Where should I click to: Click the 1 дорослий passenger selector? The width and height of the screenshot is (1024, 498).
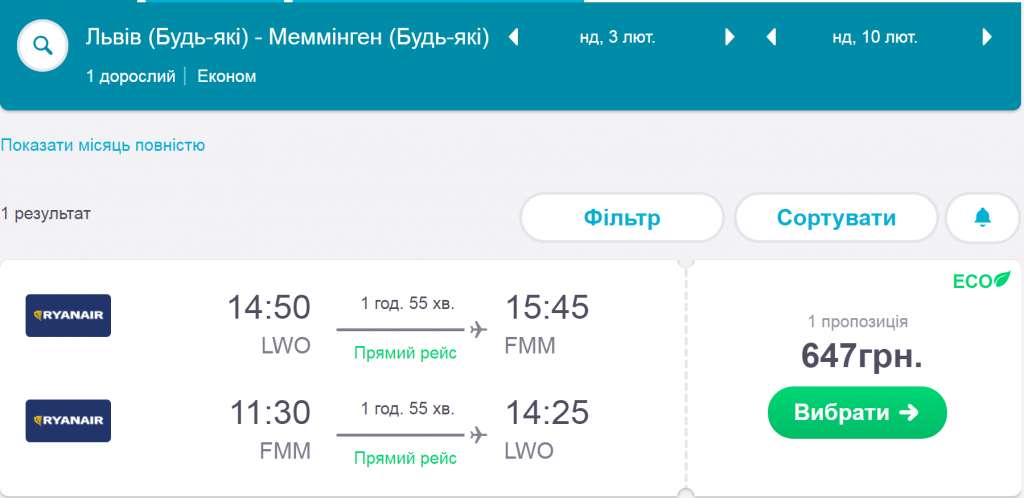131,76
